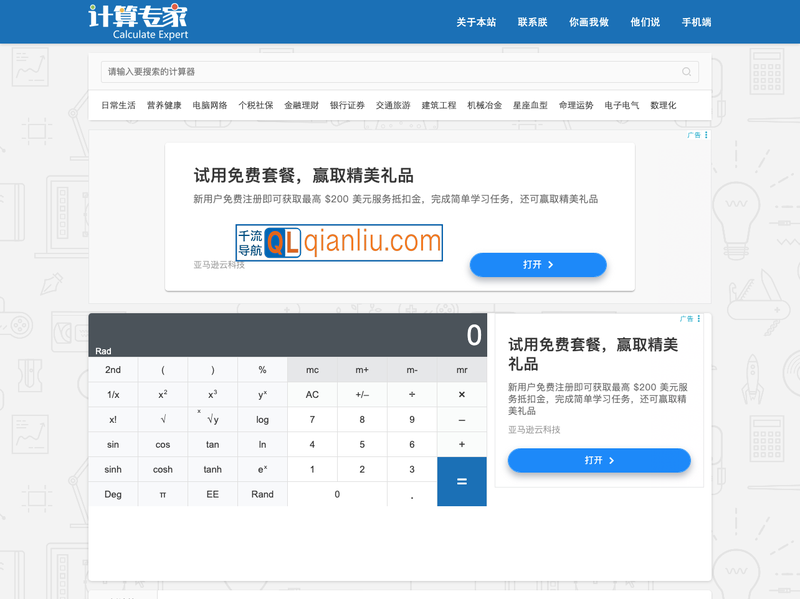Screen dimensions: 800x599
Task: Click the AC clear button on calculator
Action: (312, 394)
